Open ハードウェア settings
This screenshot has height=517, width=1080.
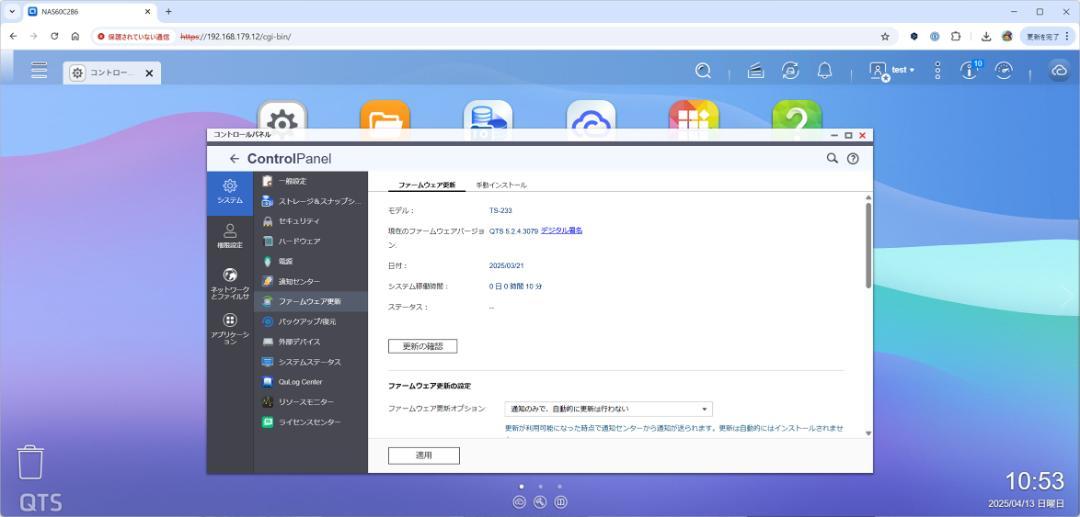tap(311, 242)
